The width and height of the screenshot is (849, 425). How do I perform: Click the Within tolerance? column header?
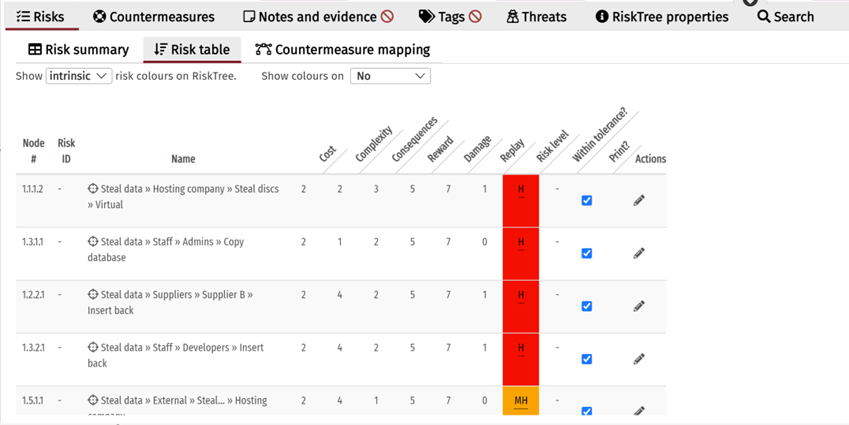coord(599,135)
